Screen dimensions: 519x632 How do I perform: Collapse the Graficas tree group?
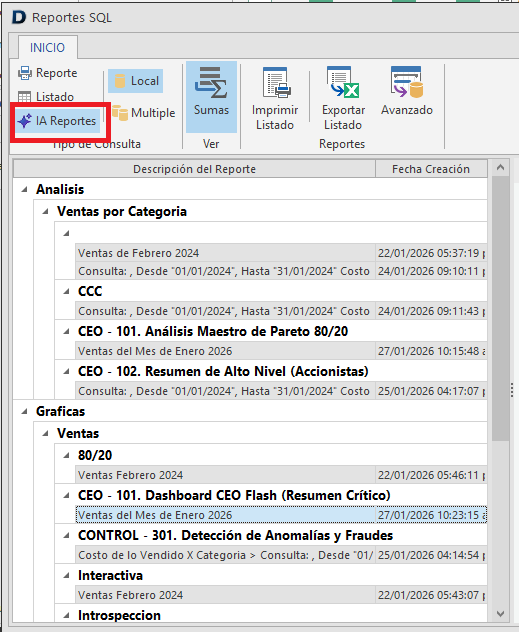click(25, 412)
